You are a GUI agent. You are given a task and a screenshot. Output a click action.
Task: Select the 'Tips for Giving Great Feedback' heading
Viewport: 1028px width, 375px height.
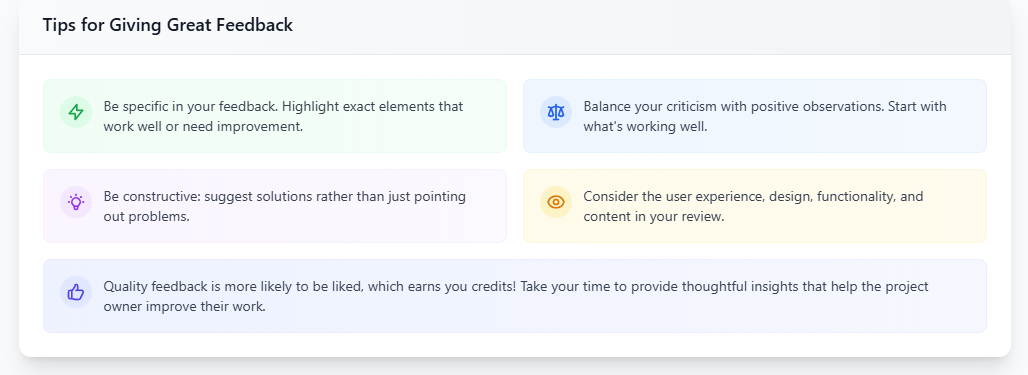click(168, 26)
